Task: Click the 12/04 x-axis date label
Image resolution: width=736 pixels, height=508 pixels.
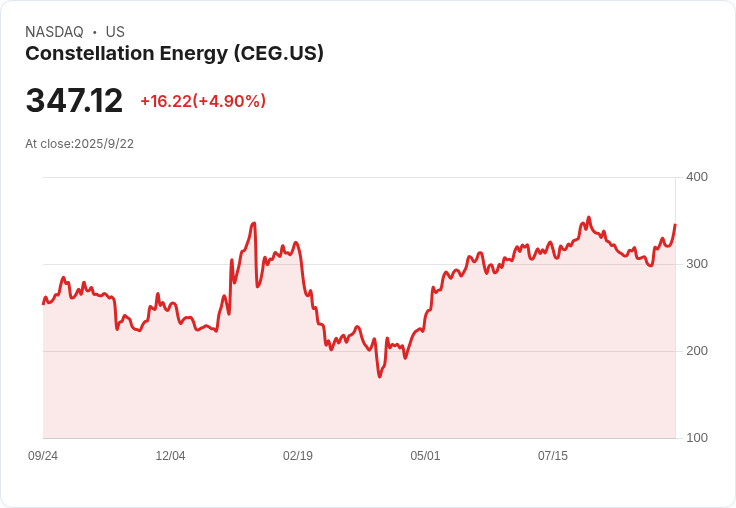Action: coord(170,455)
